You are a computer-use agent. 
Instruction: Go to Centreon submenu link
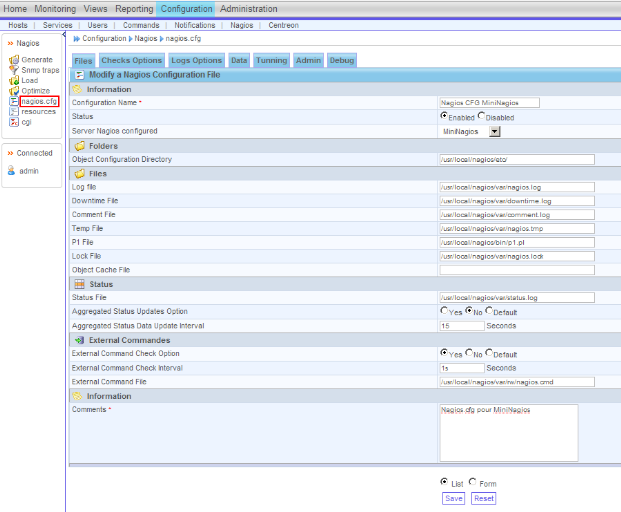tap(283, 24)
